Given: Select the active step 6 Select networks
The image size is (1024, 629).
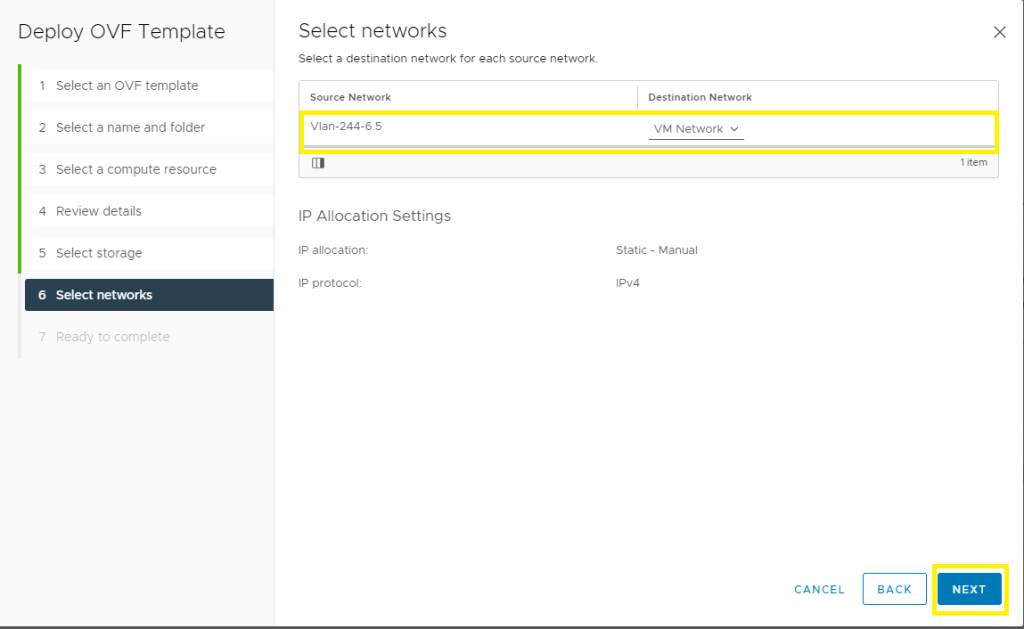Looking at the screenshot, I should point(104,295).
